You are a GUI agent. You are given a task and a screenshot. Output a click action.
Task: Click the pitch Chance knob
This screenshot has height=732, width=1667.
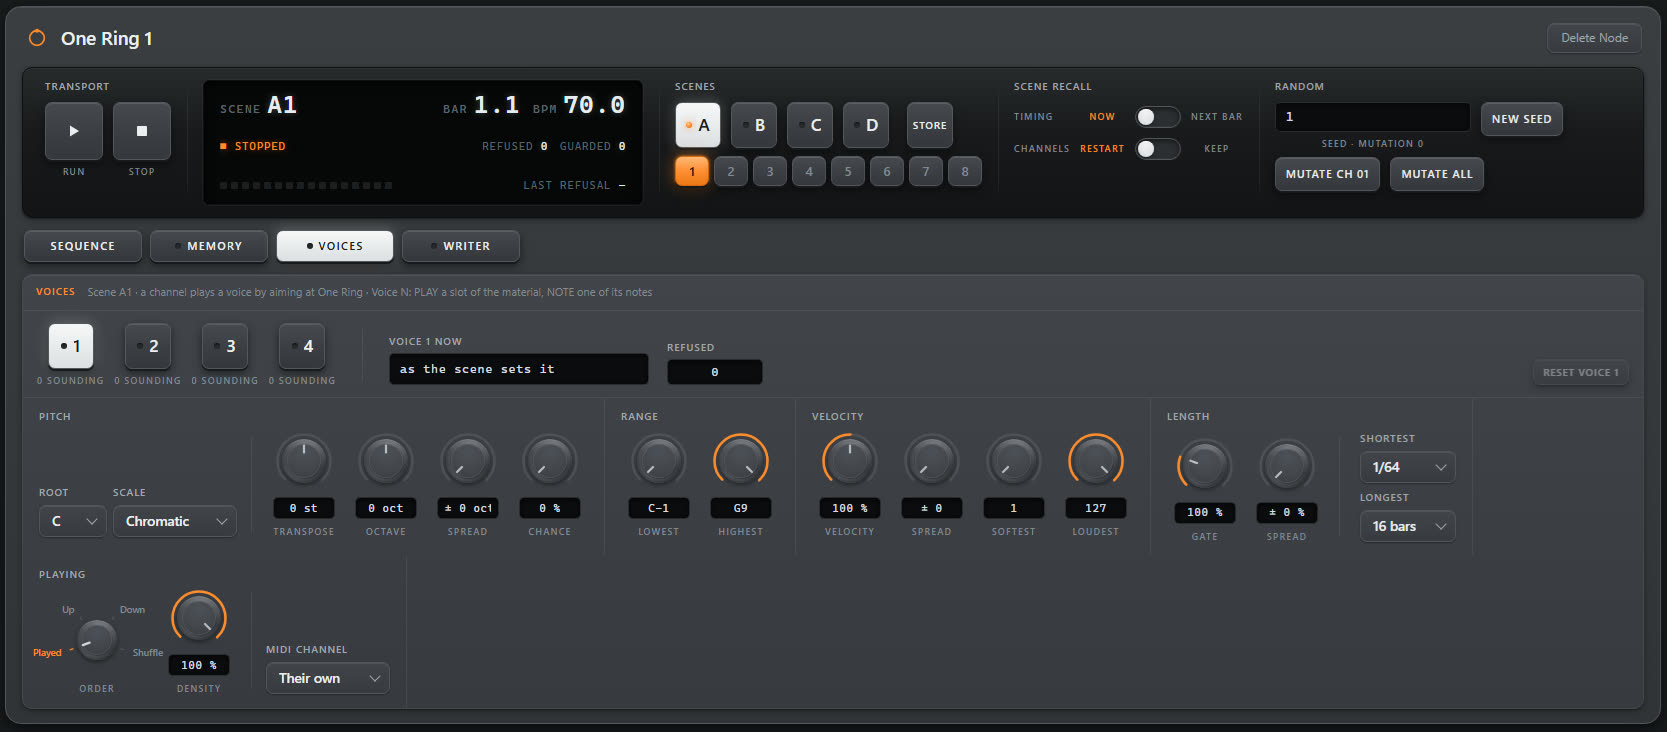click(x=550, y=461)
